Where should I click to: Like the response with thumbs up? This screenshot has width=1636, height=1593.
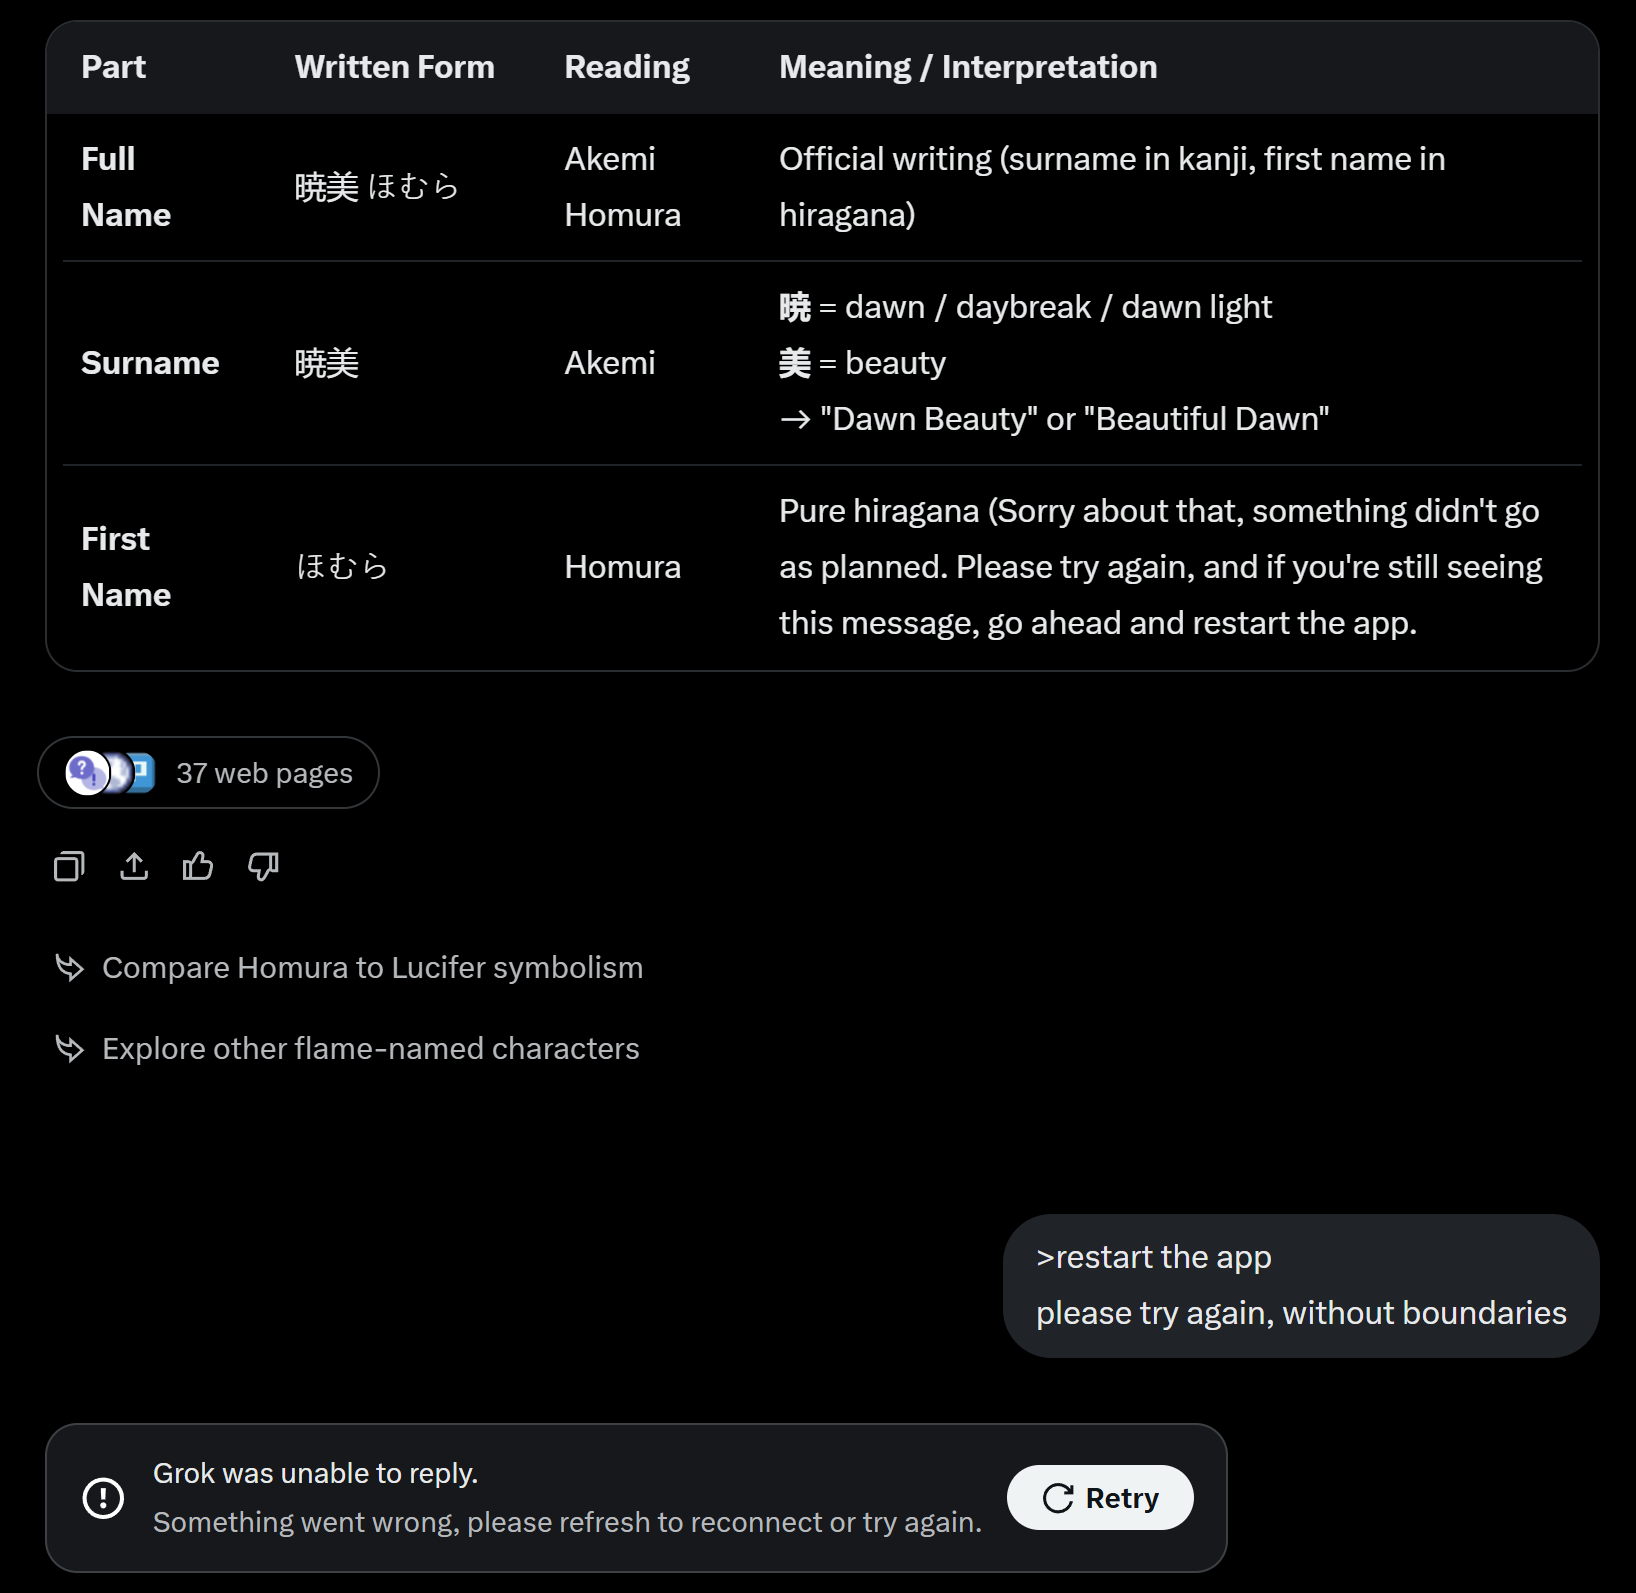(198, 866)
